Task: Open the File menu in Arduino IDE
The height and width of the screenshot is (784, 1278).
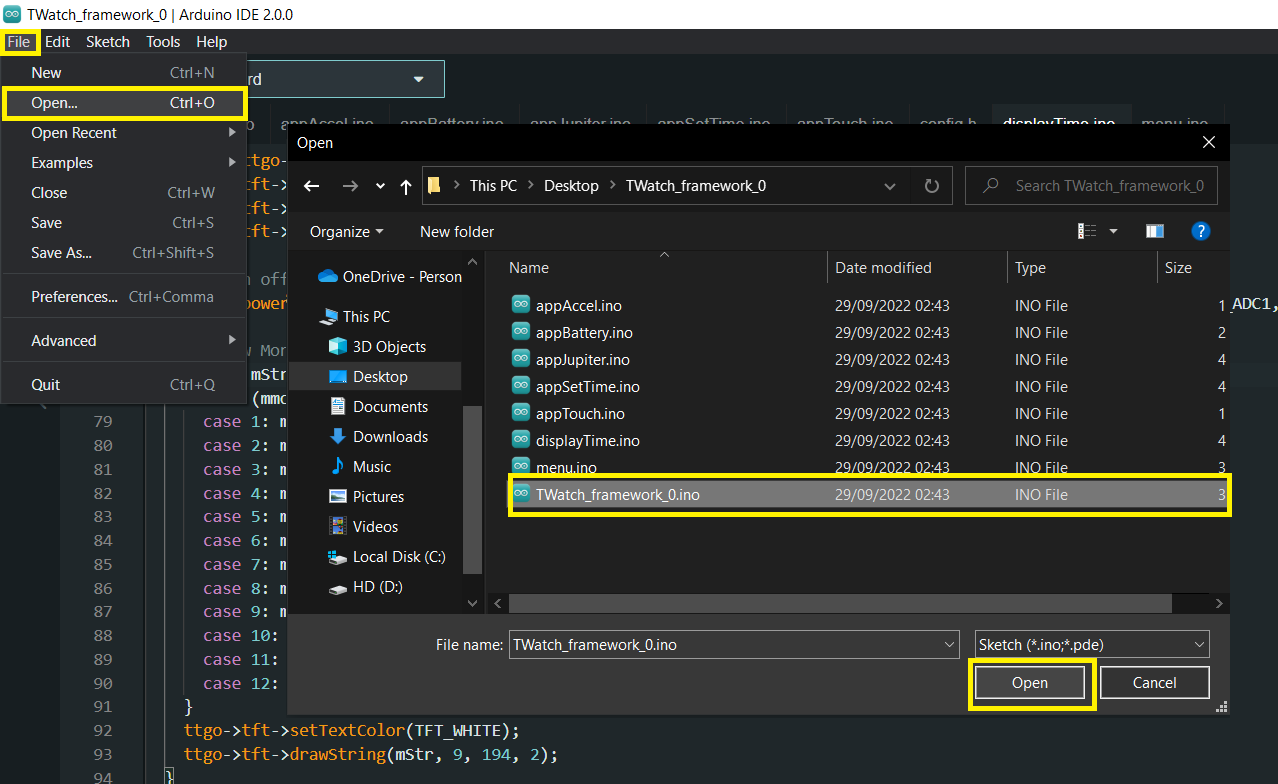Action: [x=19, y=42]
